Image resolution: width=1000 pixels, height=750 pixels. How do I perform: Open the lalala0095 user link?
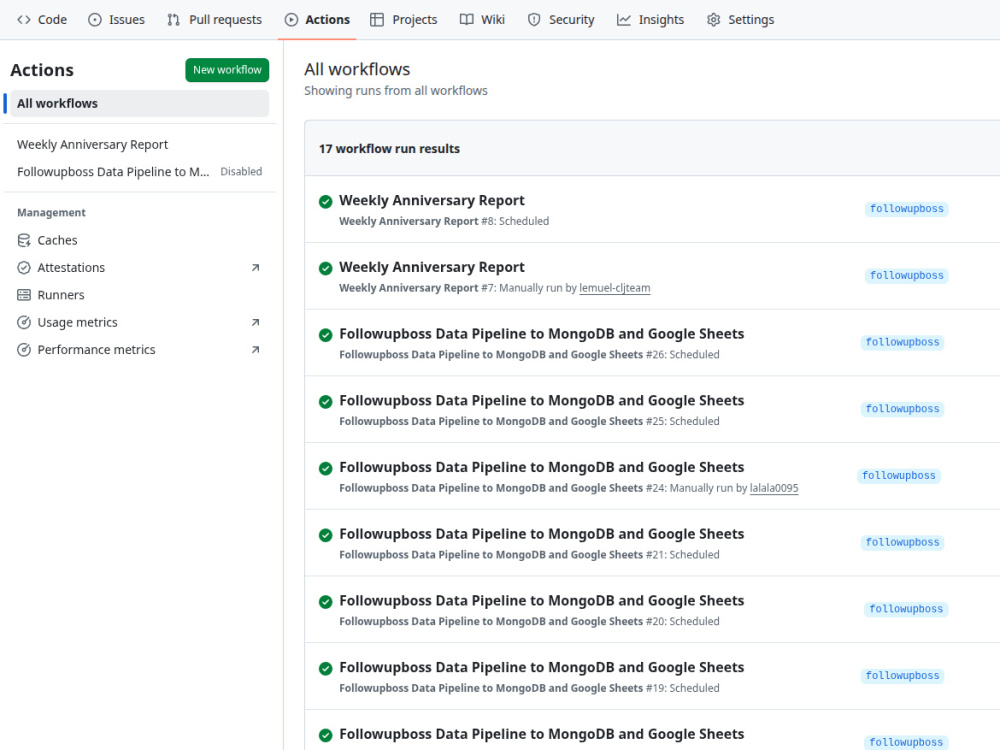774,489
